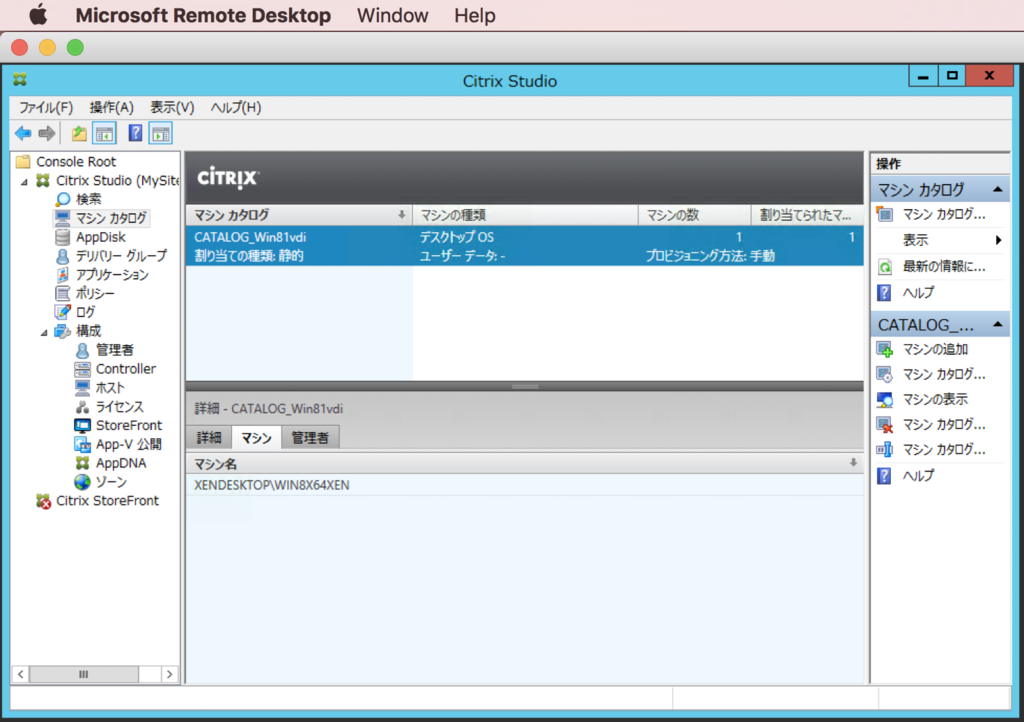
Task: Click the 割り当てられたマ... column header
Action: (807, 215)
